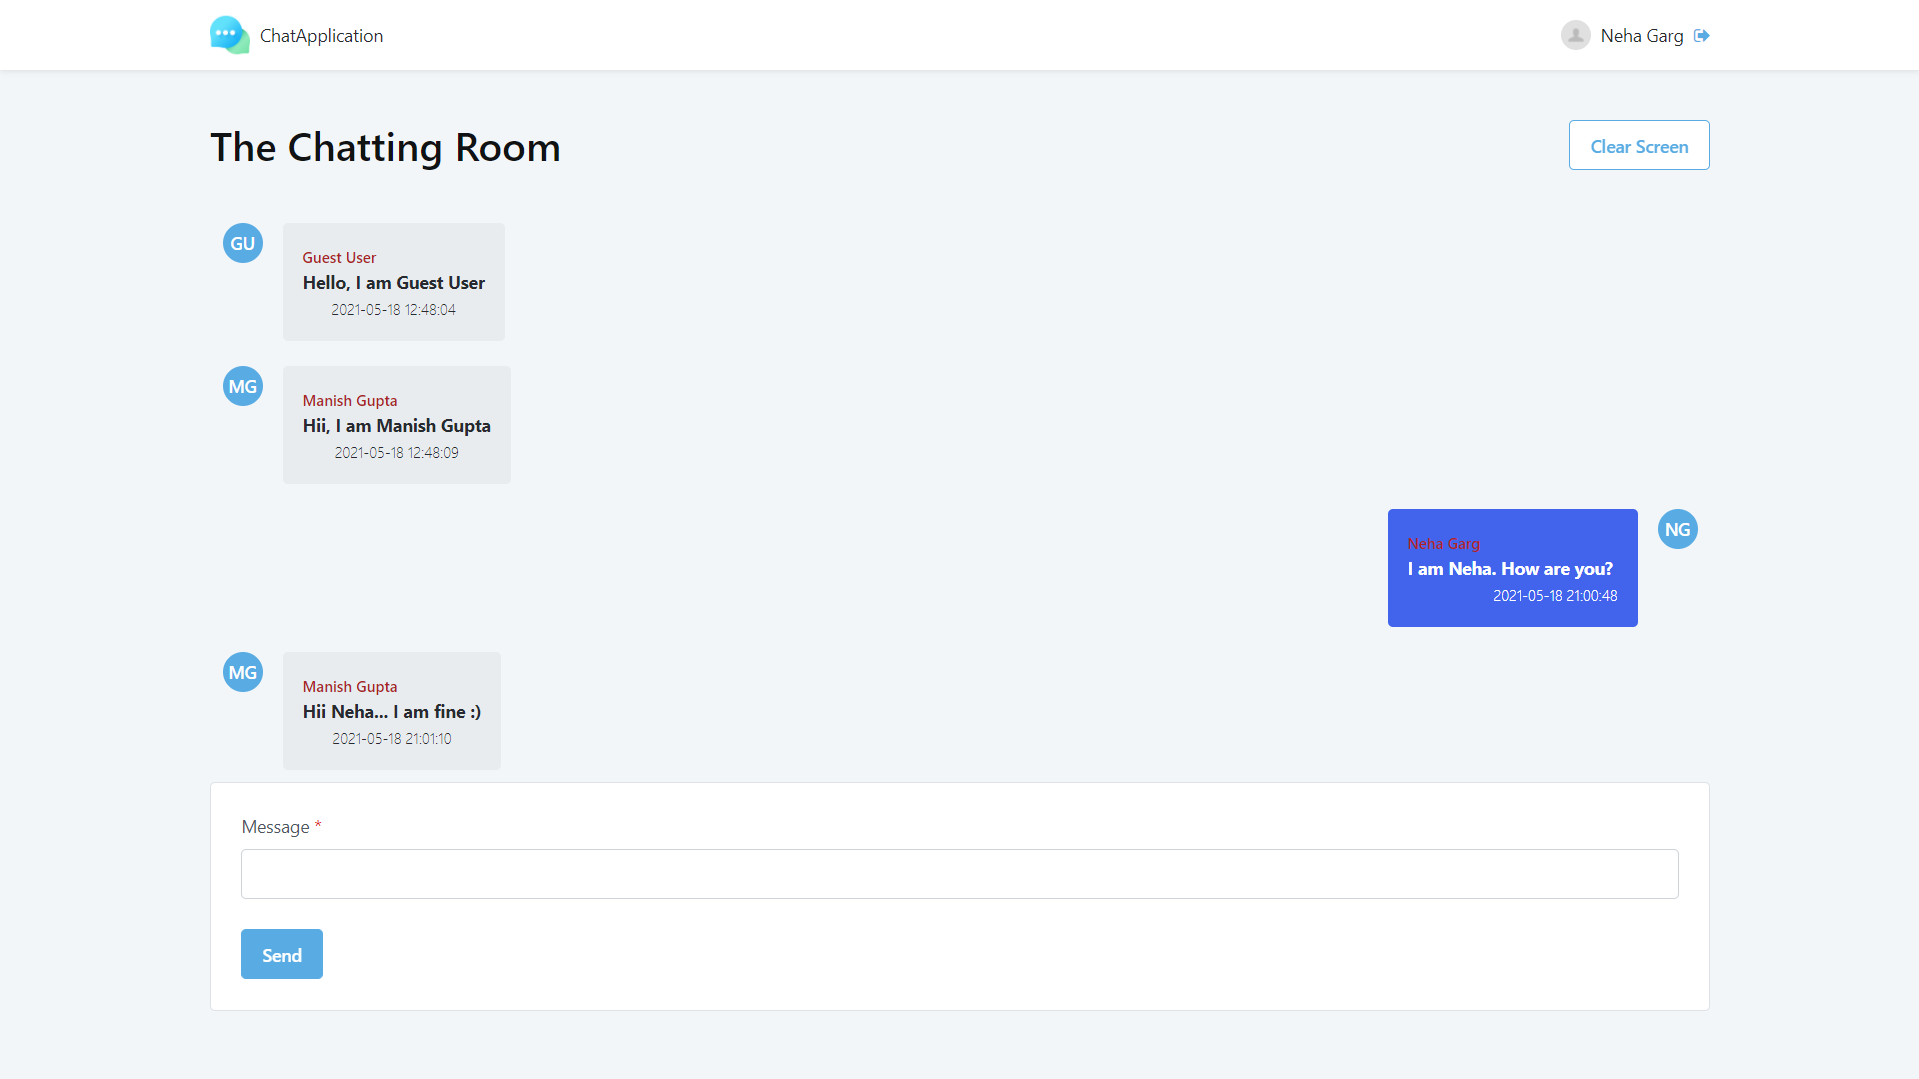Click Manish Gupta name above 'Hii Neha... I am fine :)'
This screenshot has width=1919, height=1079.
tap(350, 687)
